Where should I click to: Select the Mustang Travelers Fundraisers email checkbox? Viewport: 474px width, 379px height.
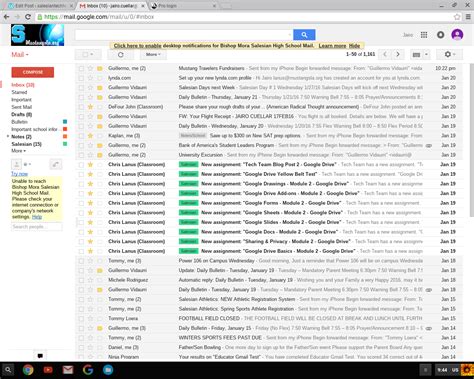tap(81, 68)
